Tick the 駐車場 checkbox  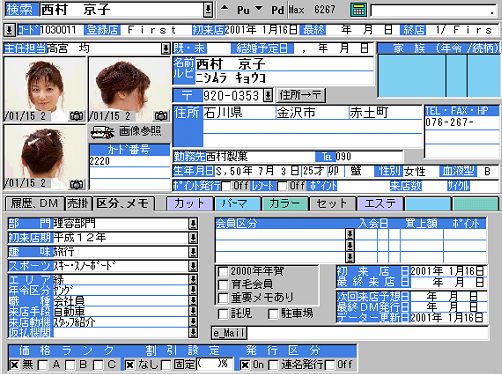(x=273, y=313)
